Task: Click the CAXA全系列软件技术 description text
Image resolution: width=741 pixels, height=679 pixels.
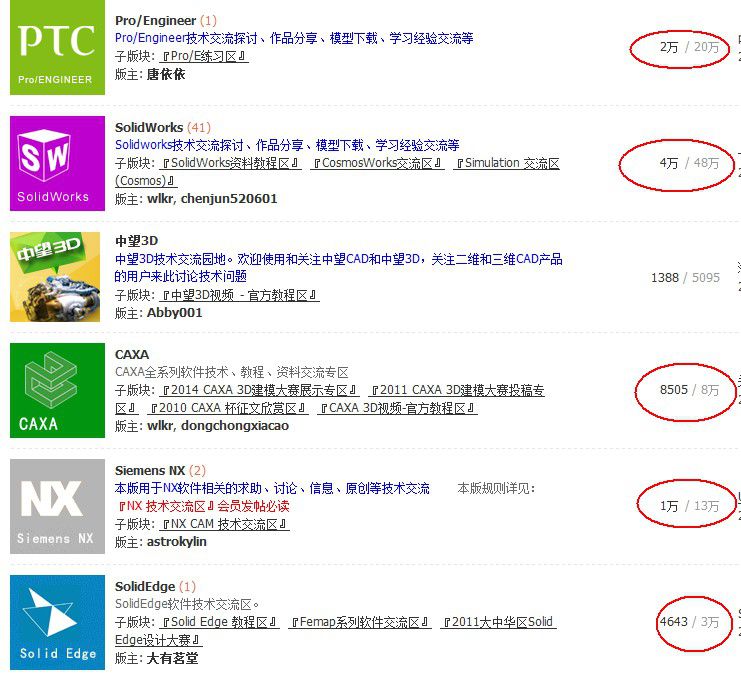Action: tap(232, 372)
